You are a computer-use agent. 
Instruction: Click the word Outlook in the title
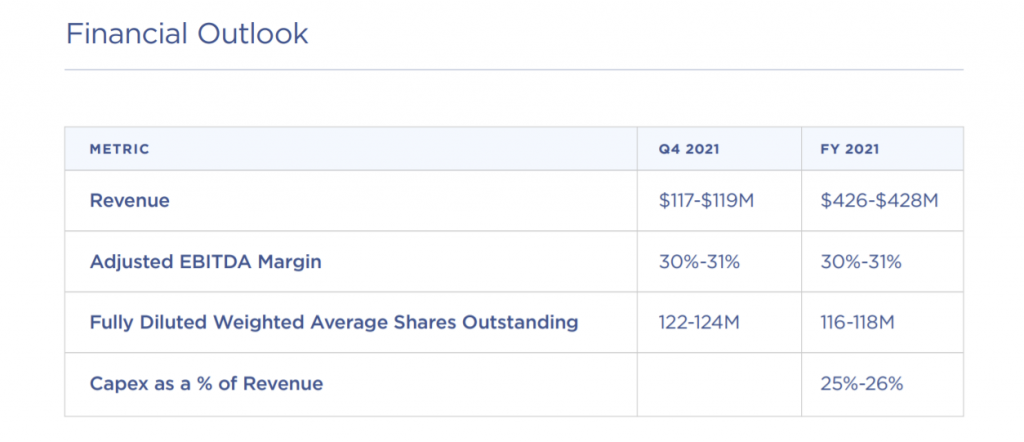tap(253, 34)
